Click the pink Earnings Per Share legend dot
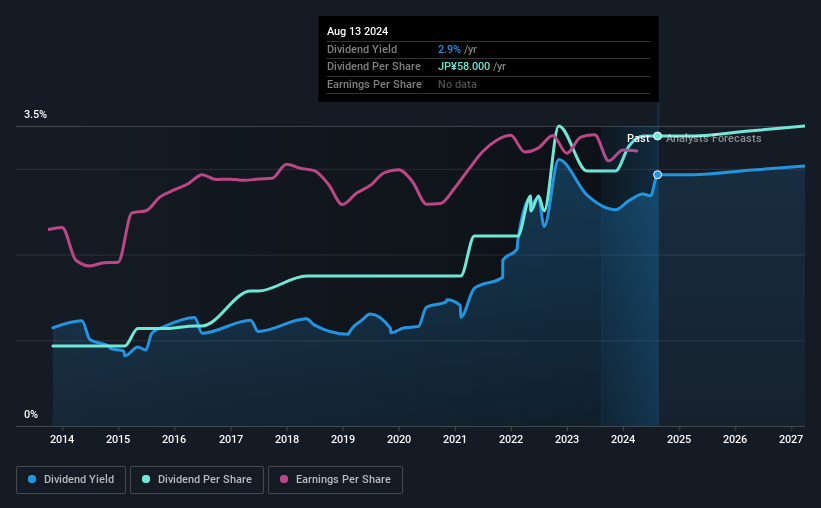 [284, 479]
